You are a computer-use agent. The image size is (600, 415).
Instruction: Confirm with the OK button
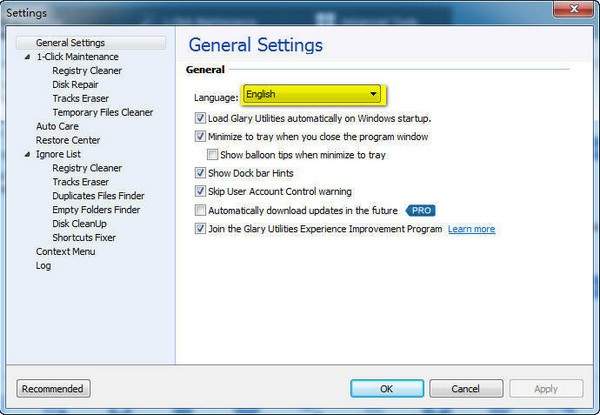386,389
